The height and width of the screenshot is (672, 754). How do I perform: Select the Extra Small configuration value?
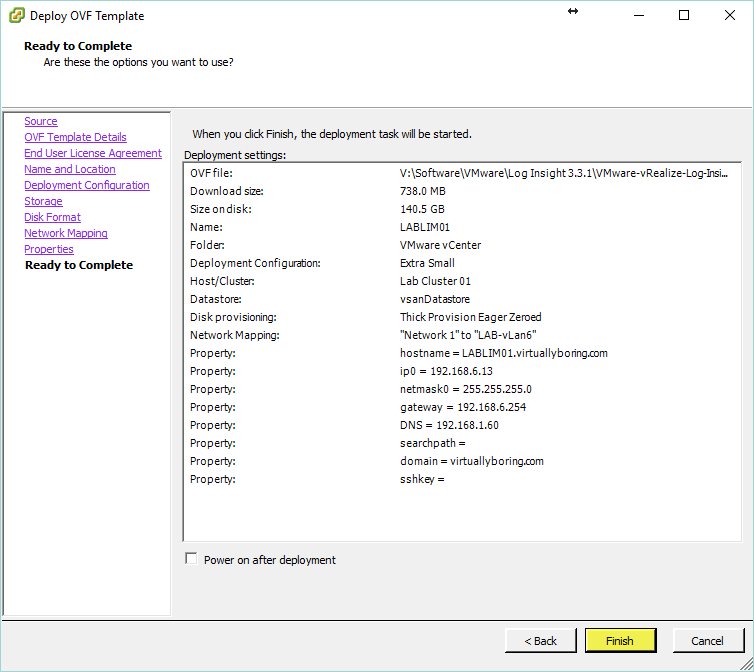click(427, 263)
